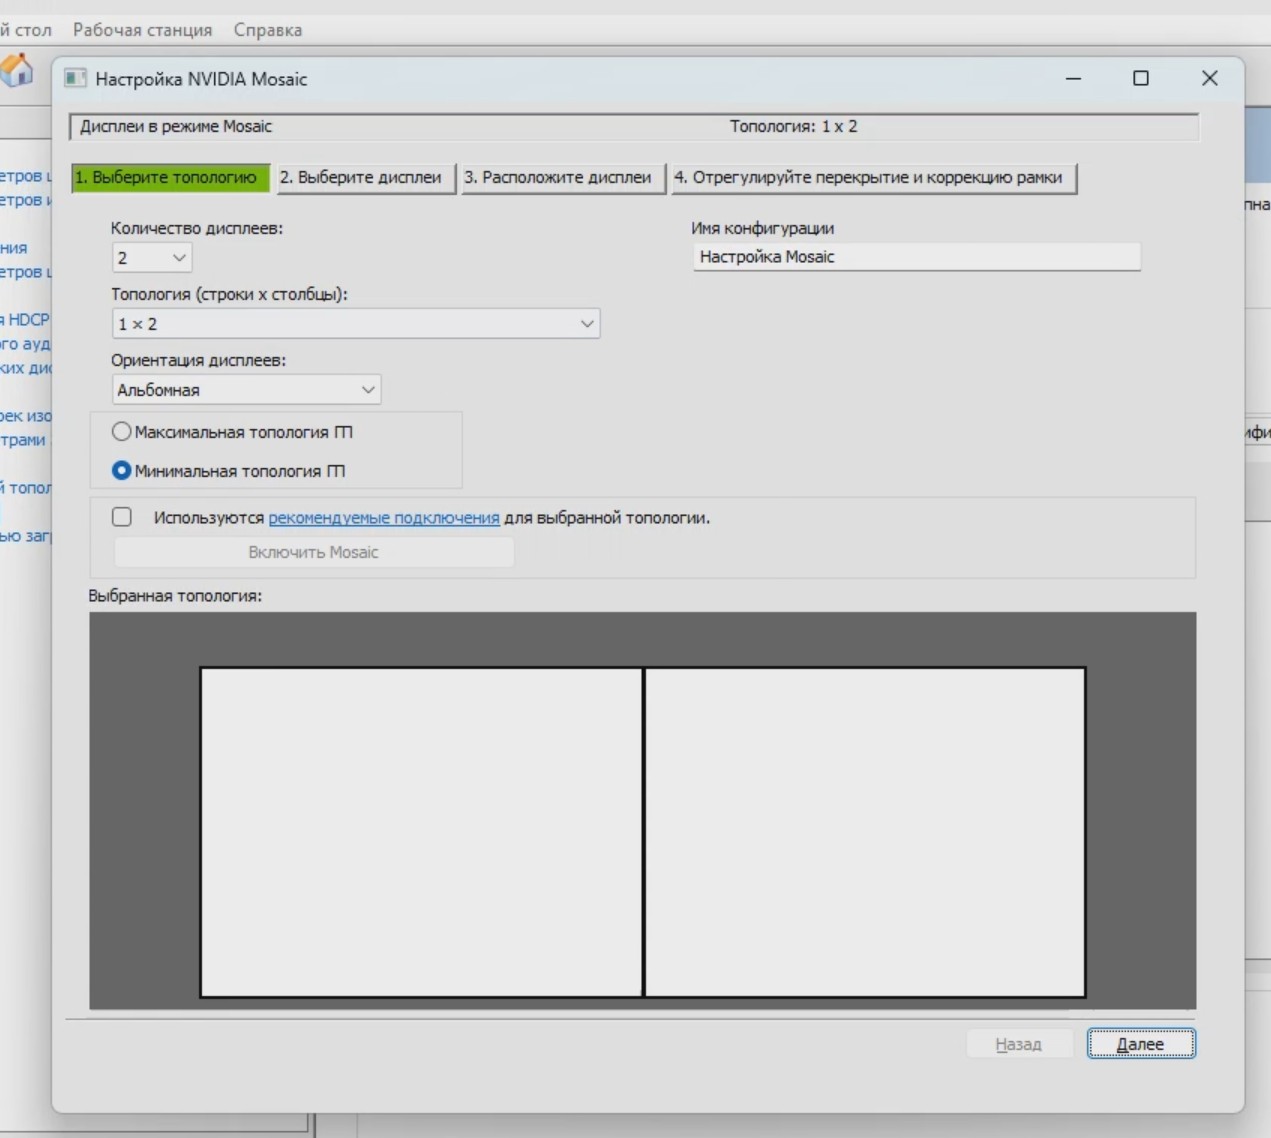Switch to tab 1. Выберите топологию
Viewport: 1271px width, 1138px height.
click(x=170, y=178)
